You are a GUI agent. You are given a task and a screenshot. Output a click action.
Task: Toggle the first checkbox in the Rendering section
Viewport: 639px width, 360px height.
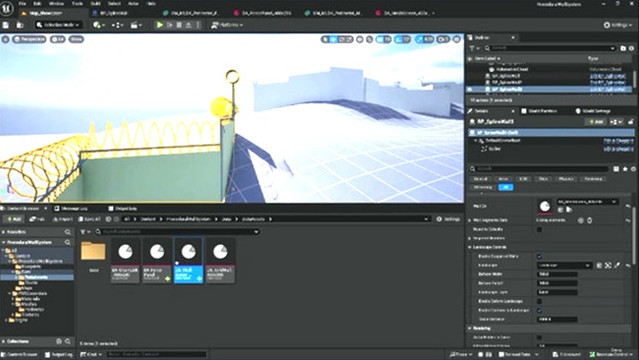pos(540,338)
